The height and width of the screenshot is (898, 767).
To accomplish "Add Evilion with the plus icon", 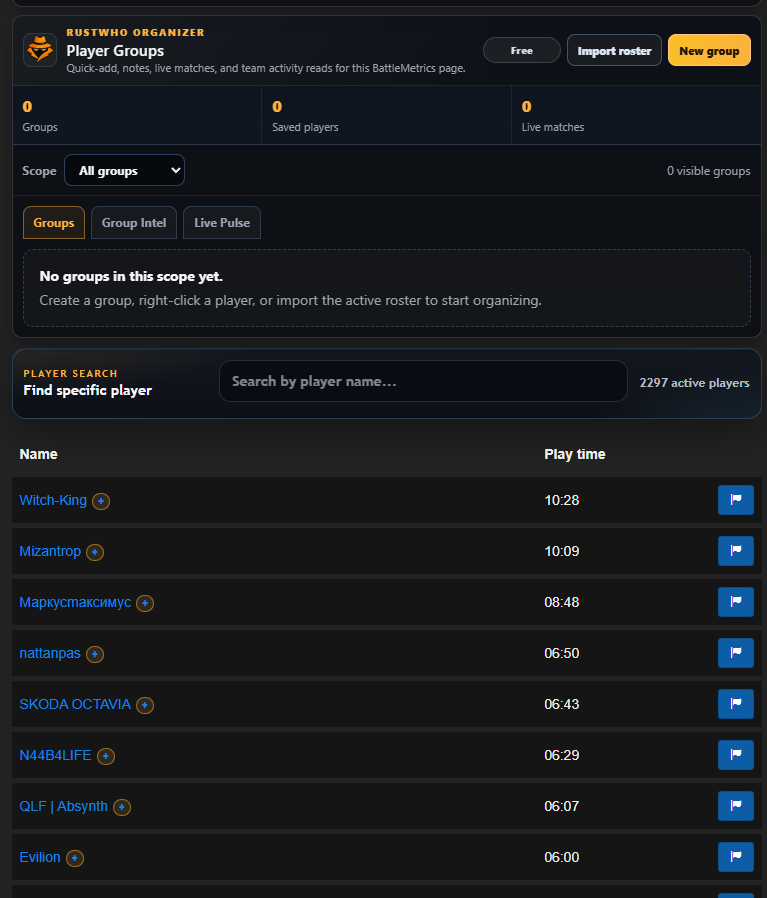I will coord(74,858).
